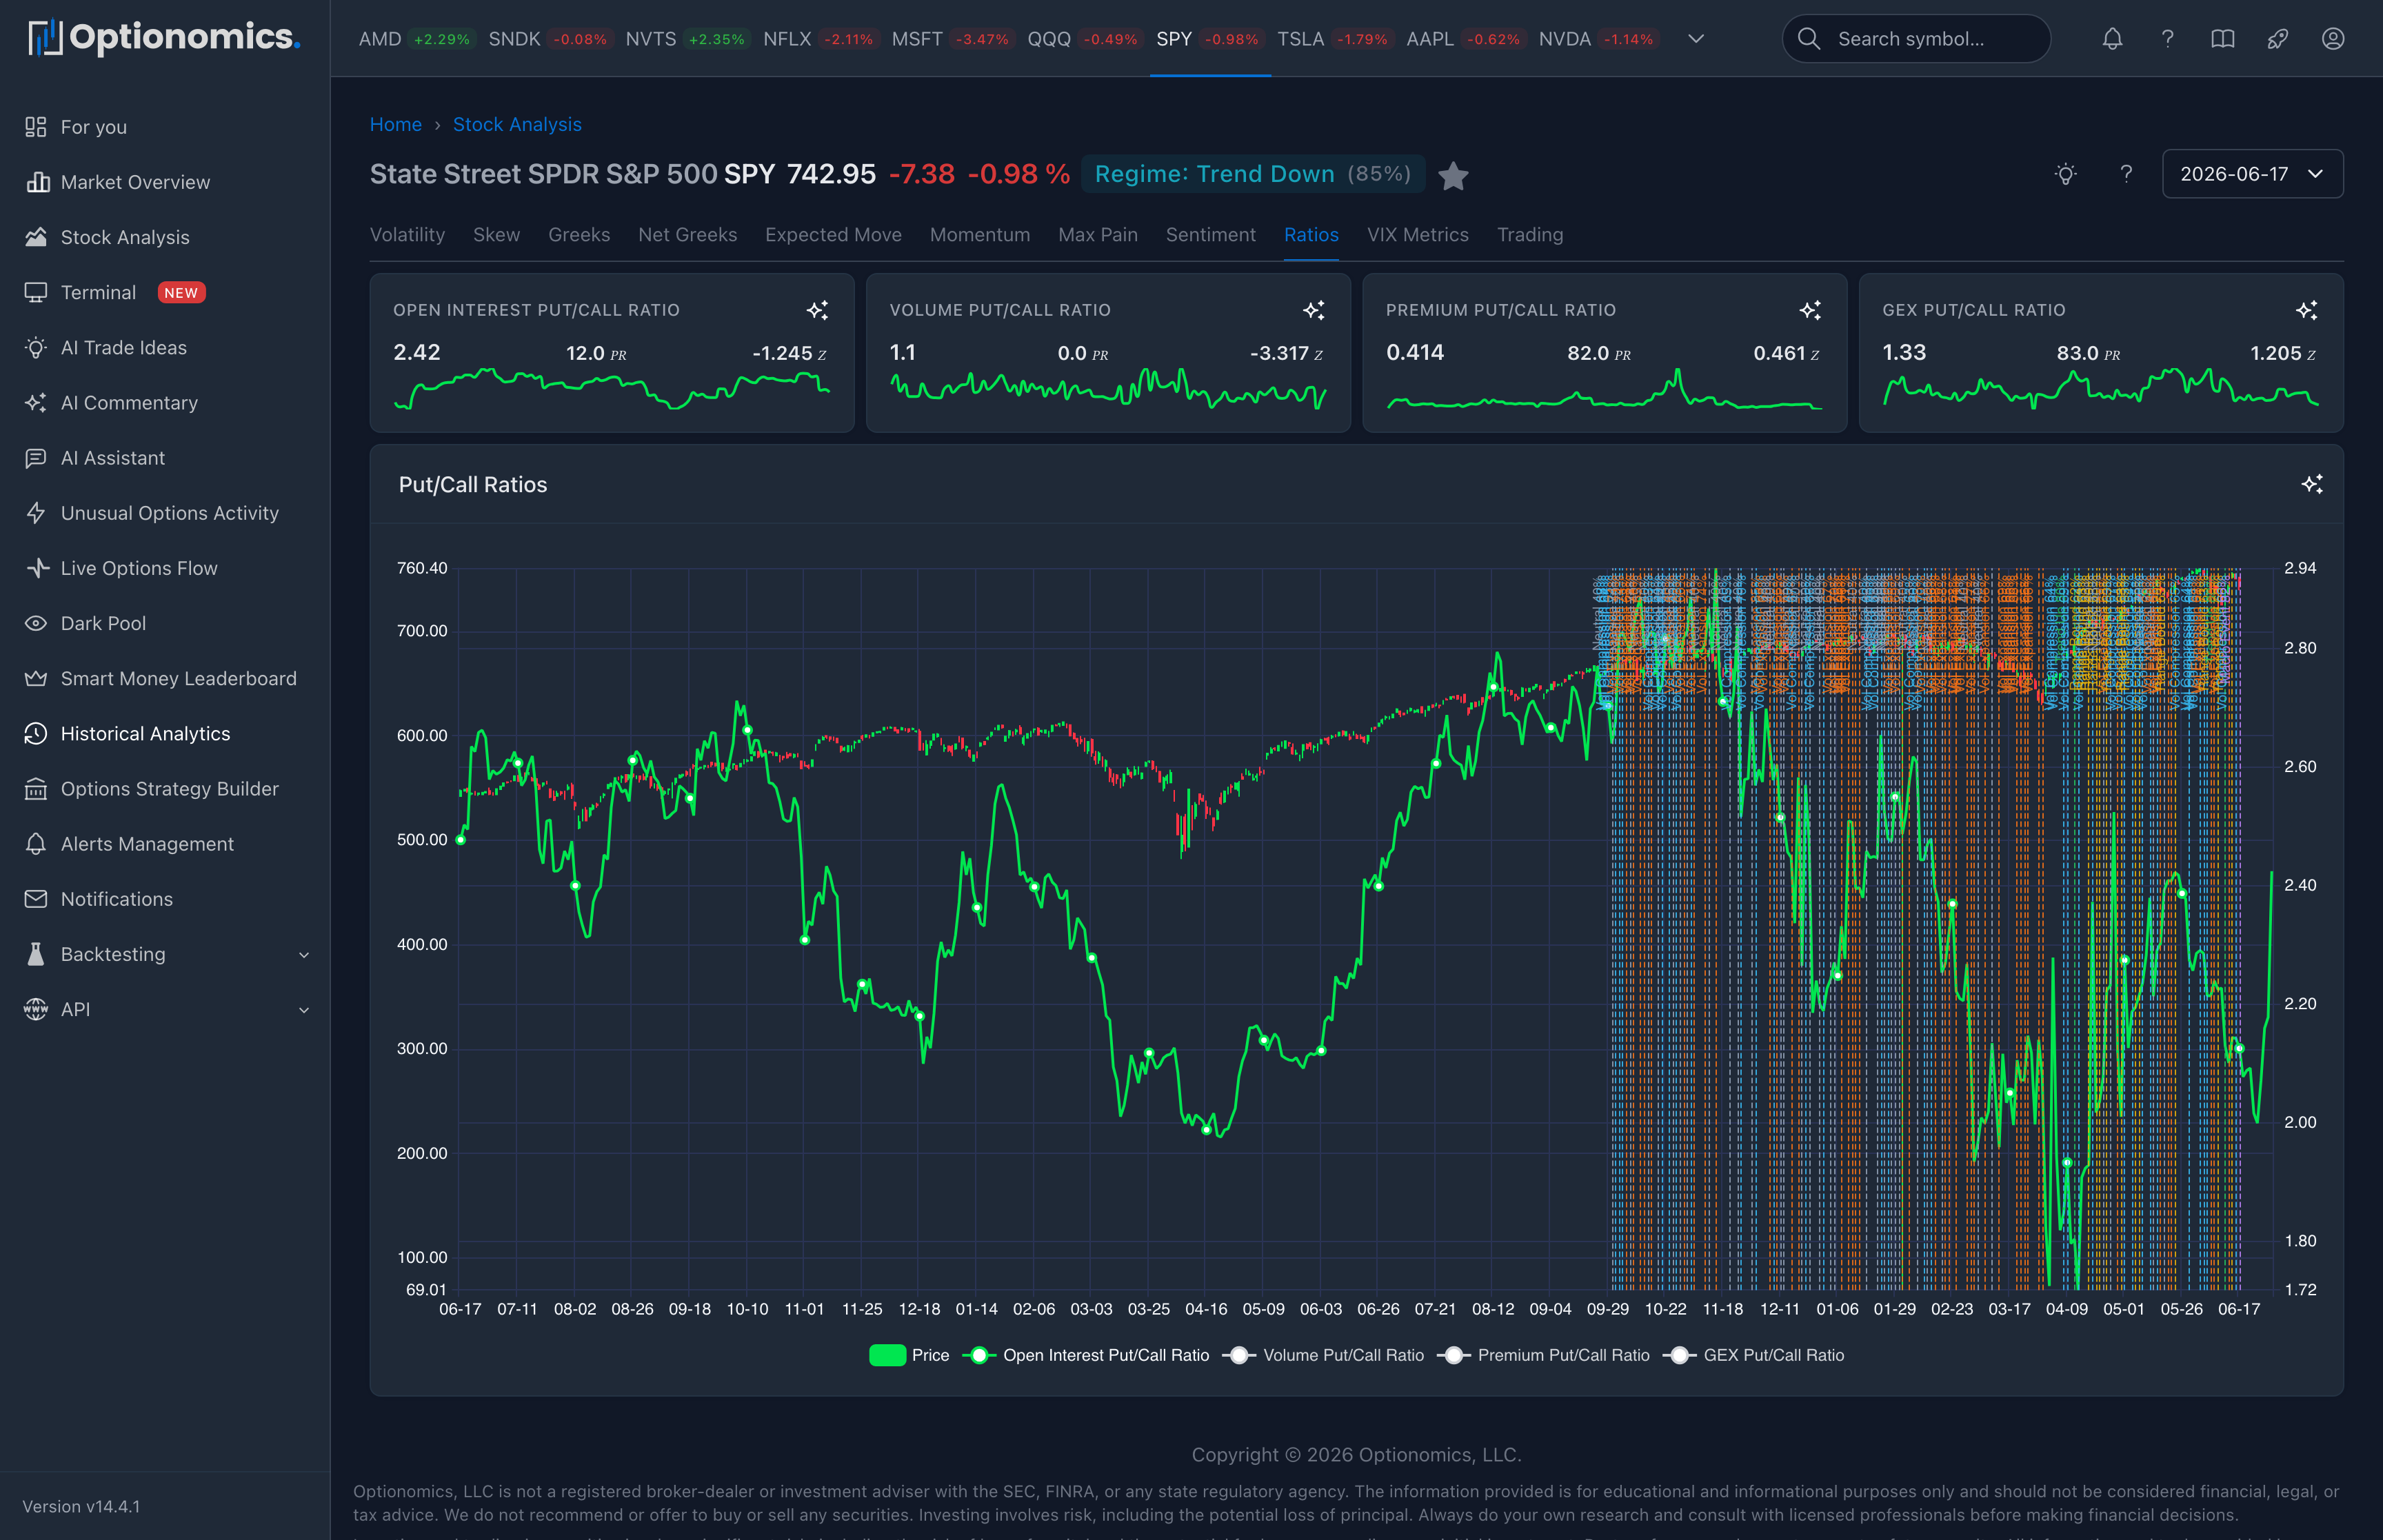Click the Home breadcrumb link
This screenshot has width=2383, height=1540.
pyautogui.click(x=396, y=124)
